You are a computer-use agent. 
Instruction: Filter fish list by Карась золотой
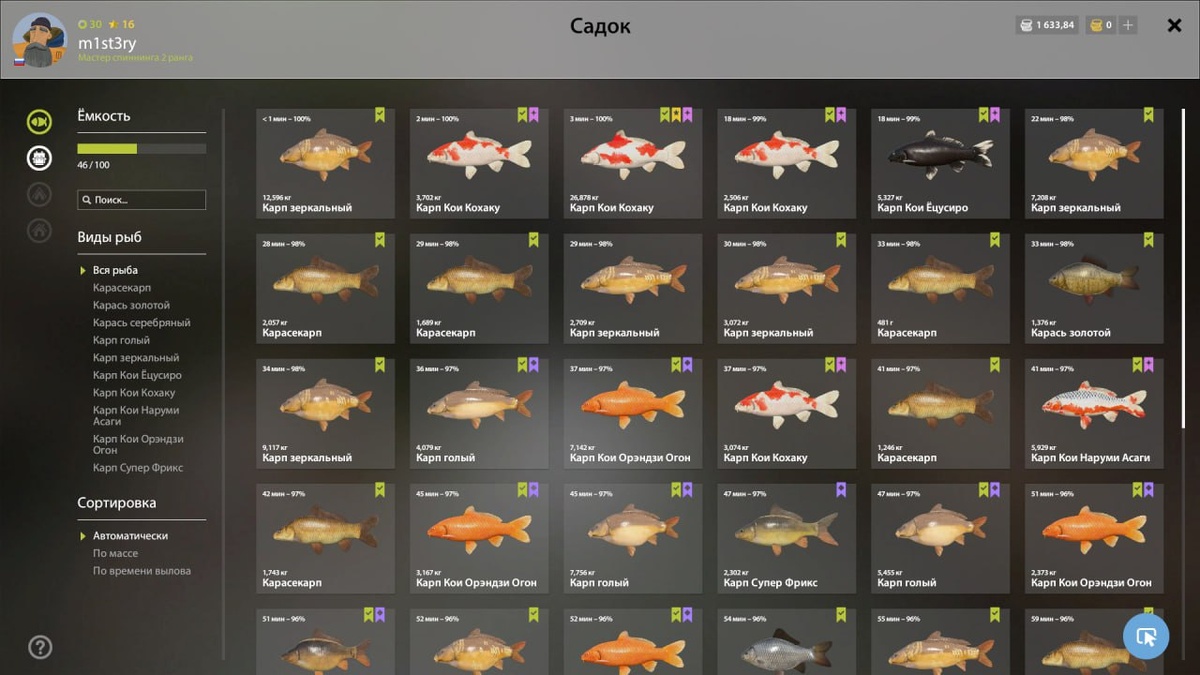[x=131, y=305]
